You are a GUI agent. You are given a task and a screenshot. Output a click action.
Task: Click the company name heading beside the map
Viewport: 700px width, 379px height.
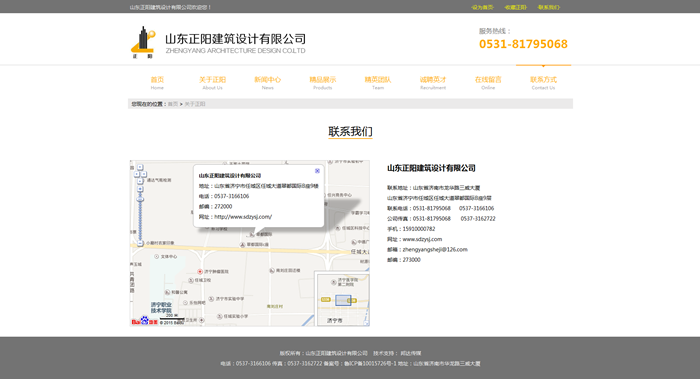431,168
